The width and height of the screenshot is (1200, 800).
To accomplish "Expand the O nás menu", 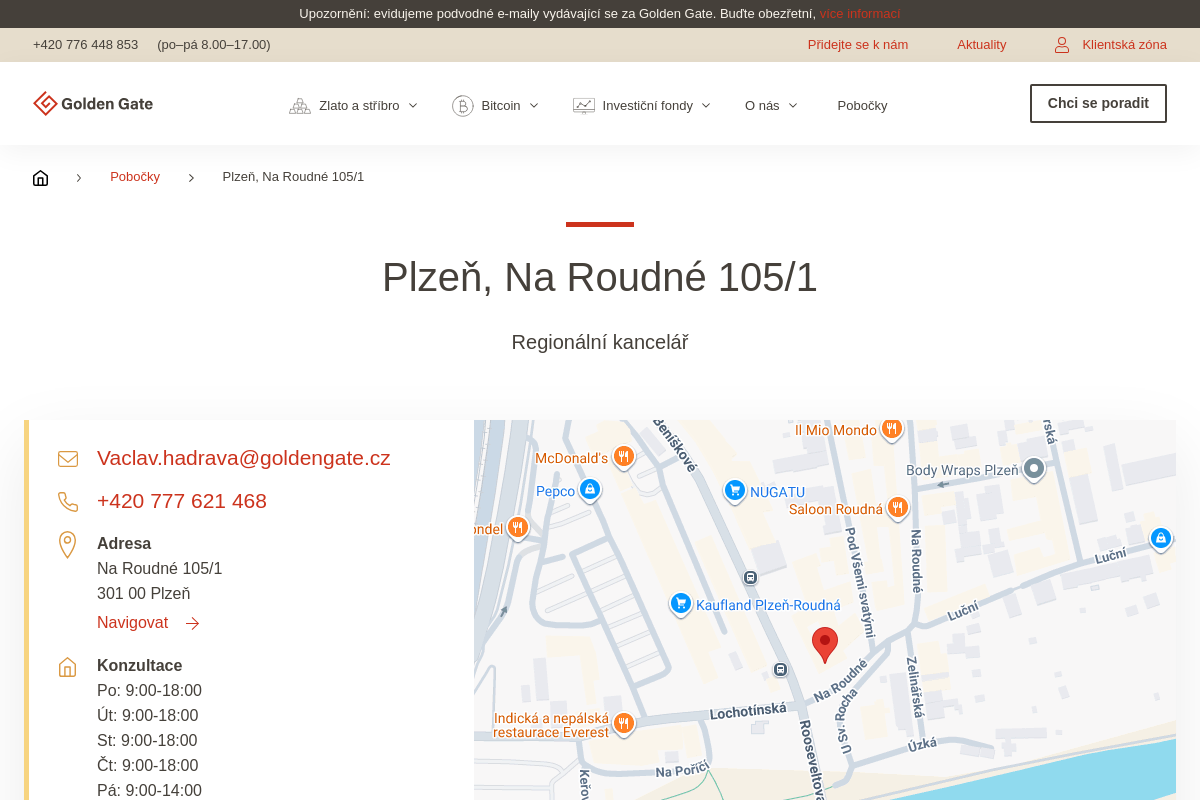I will (771, 106).
